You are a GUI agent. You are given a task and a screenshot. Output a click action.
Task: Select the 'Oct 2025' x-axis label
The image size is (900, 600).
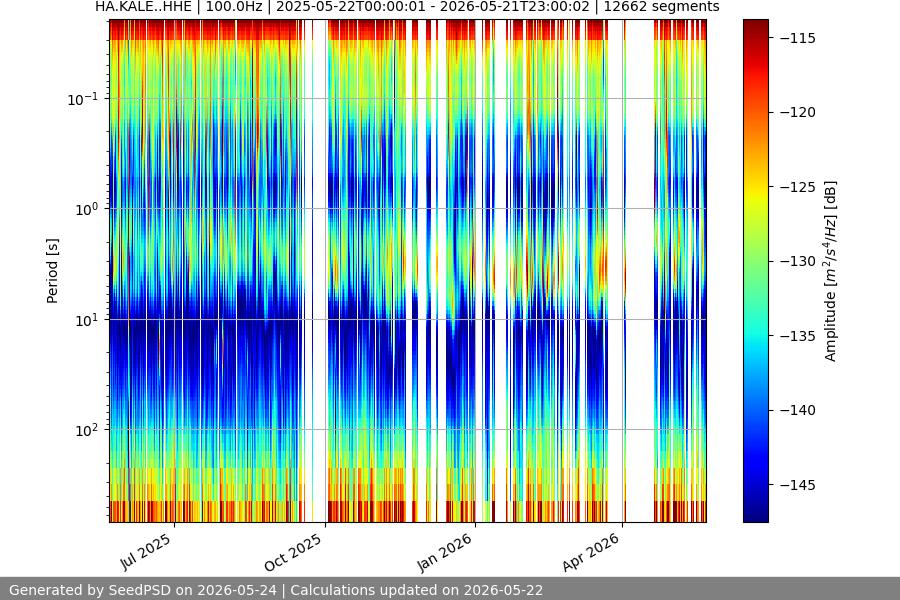point(293,552)
